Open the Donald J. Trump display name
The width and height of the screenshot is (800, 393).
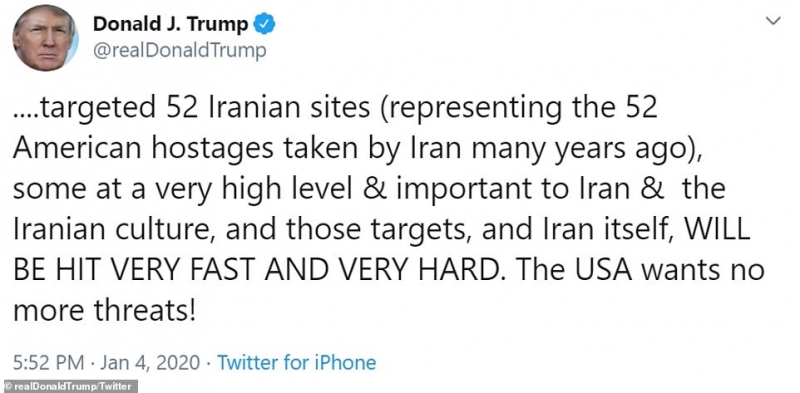[171, 24]
